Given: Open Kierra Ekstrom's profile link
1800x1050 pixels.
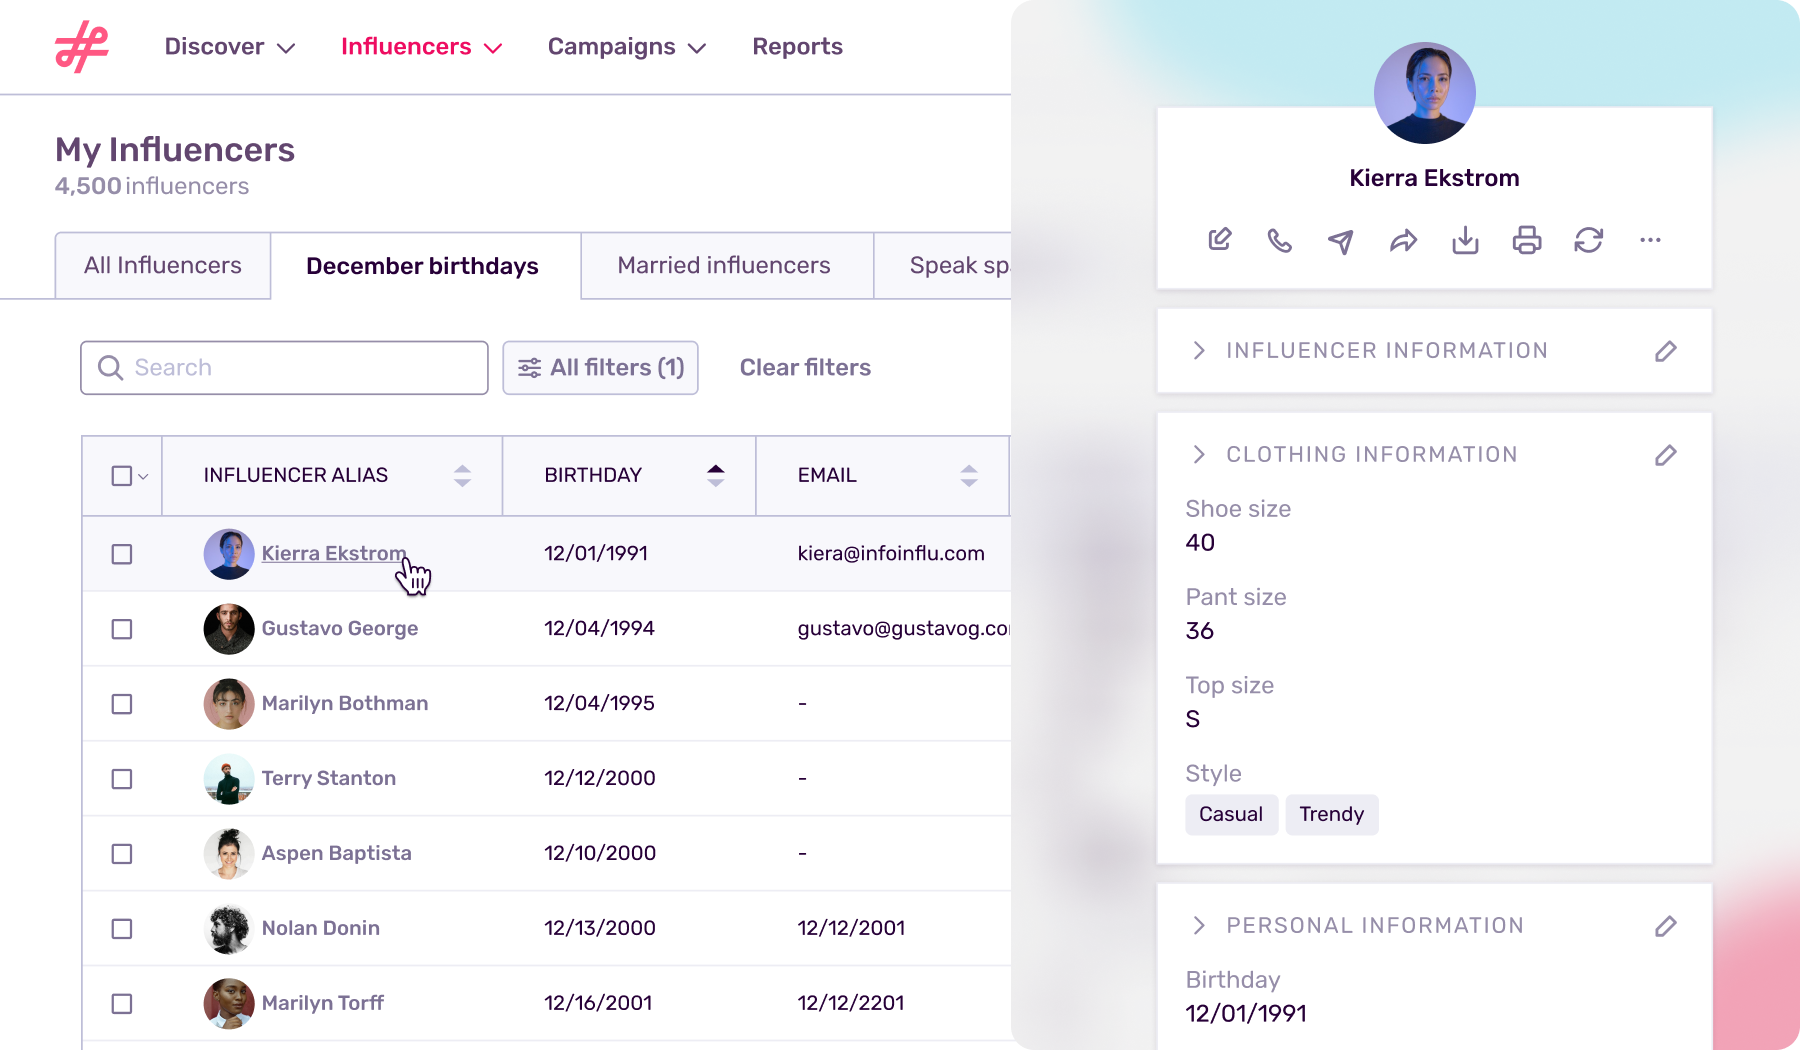Looking at the screenshot, I should (334, 553).
